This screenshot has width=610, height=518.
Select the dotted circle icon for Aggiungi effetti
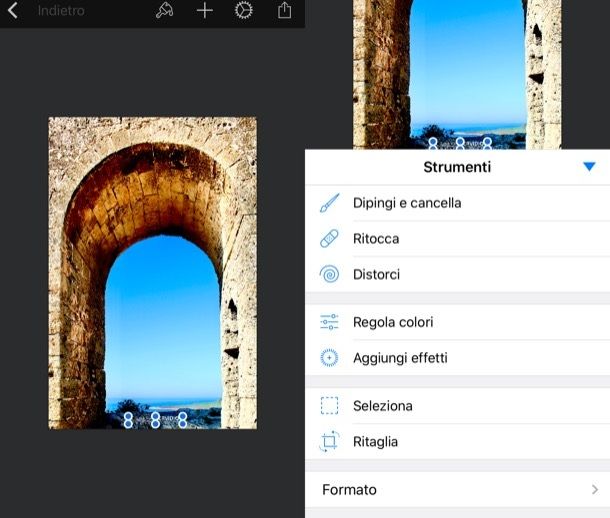pyautogui.click(x=330, y=358)
